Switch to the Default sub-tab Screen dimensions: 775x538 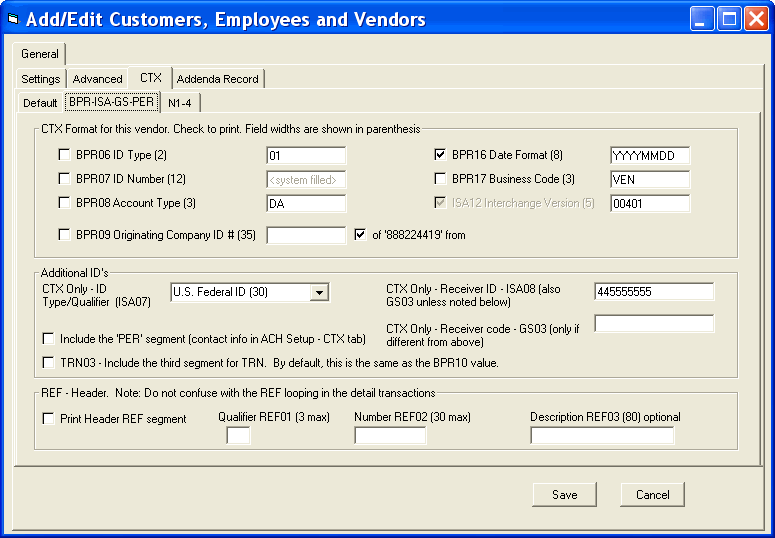pos(40,103)
